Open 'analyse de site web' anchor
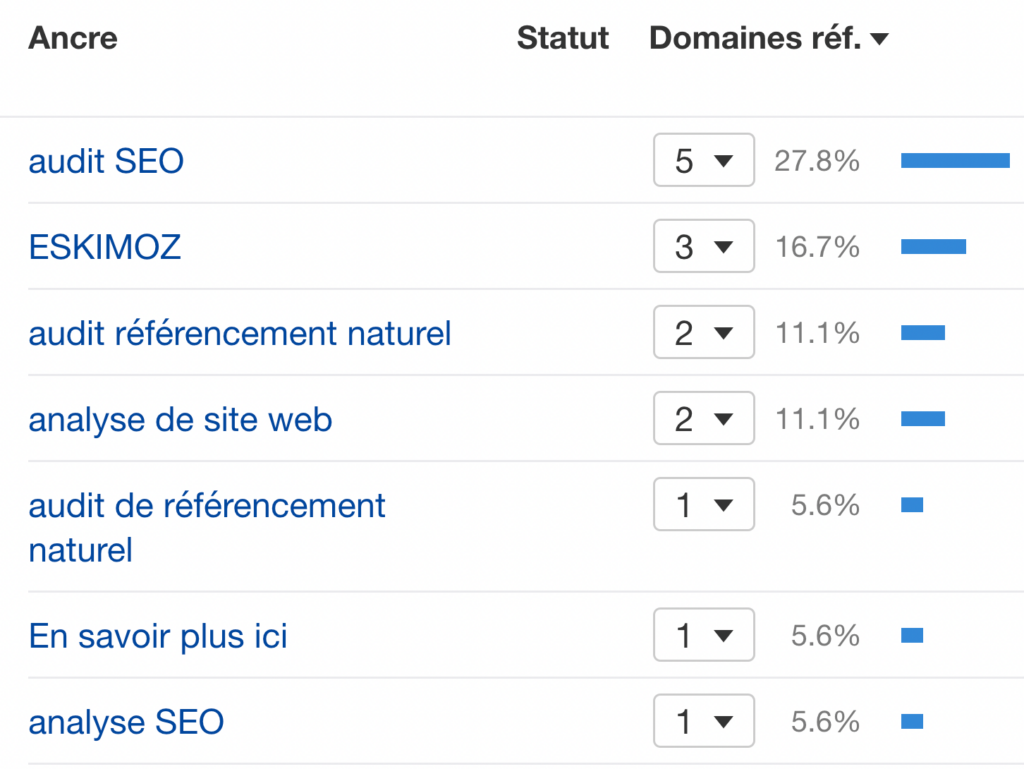1024x769 pixels. coord(180,420)
